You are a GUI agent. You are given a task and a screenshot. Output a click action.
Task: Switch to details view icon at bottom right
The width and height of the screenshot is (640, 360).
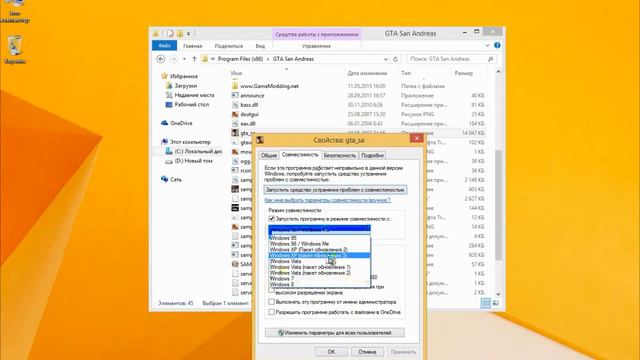point(486,303)
